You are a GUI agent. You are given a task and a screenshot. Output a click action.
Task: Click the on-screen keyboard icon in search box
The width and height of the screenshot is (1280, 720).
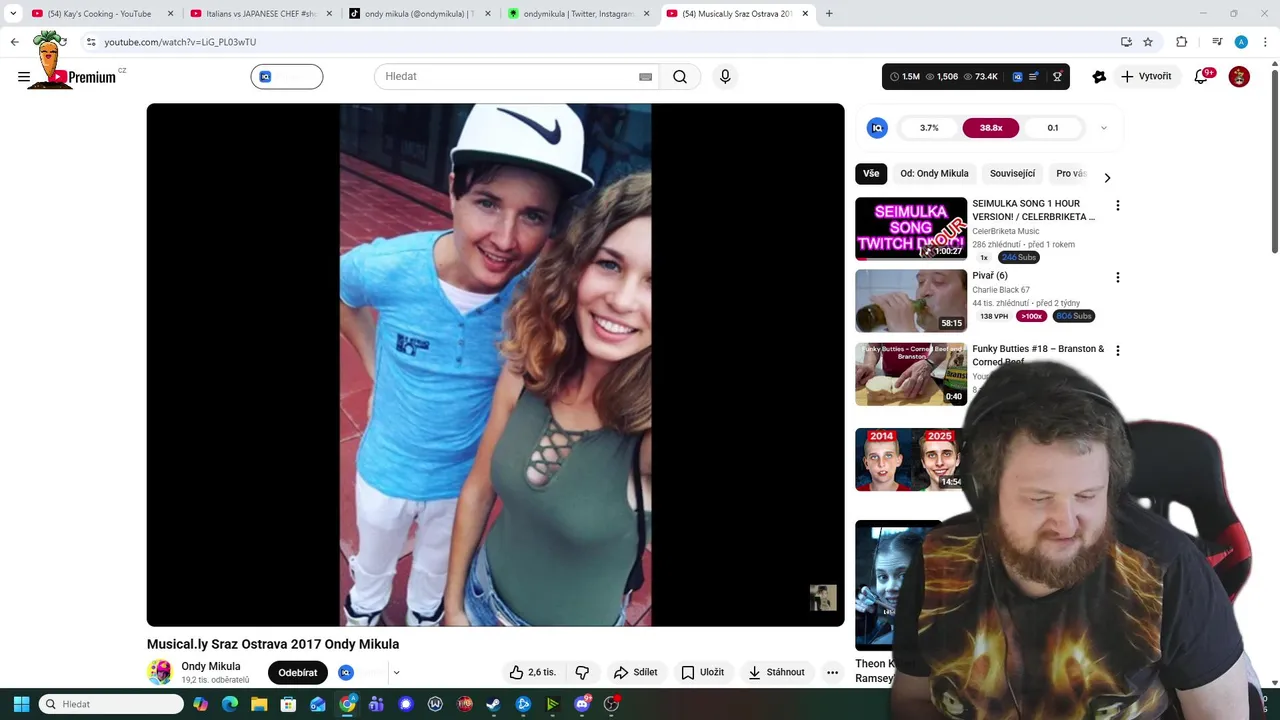[x=645, y=77]
